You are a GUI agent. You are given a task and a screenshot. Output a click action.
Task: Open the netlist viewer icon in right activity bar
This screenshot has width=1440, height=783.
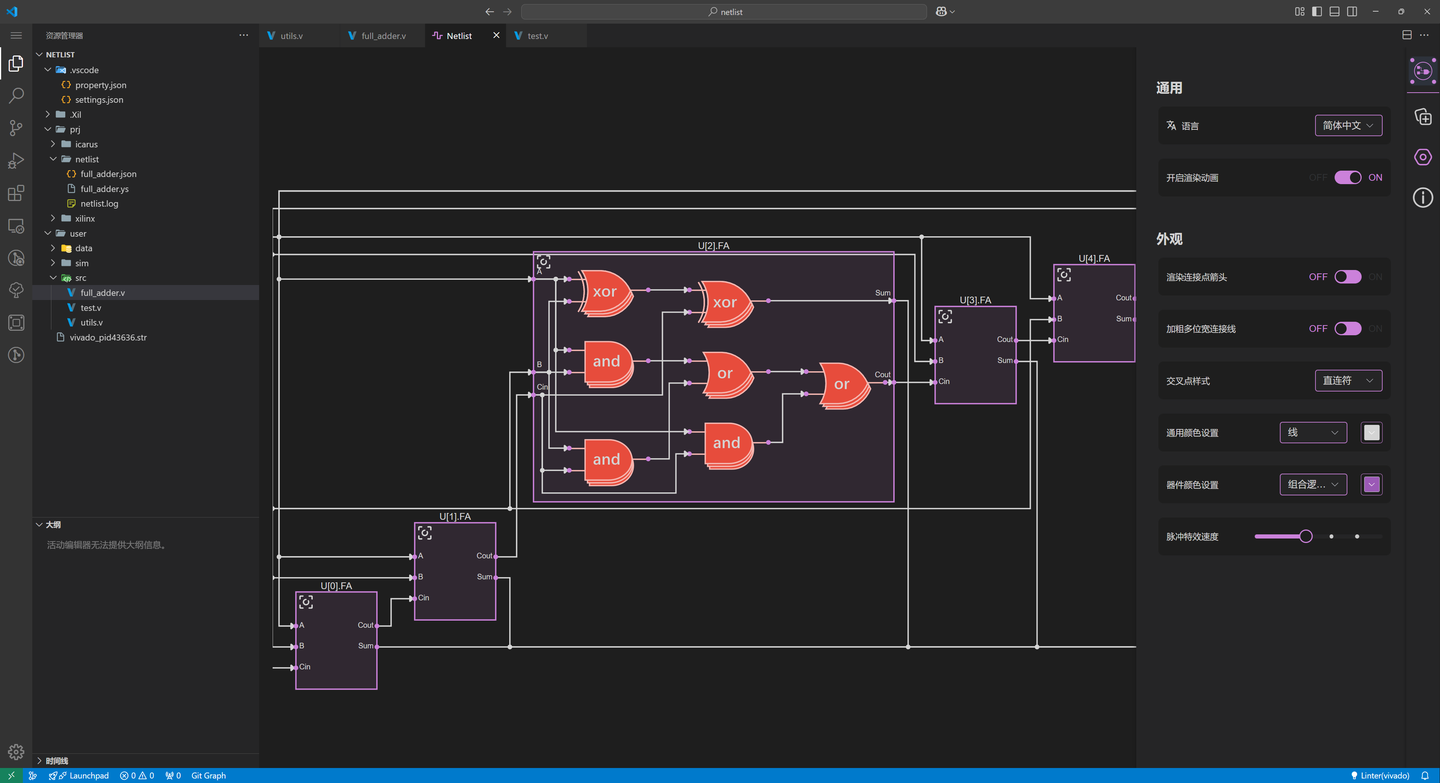tap(1422, 71)
